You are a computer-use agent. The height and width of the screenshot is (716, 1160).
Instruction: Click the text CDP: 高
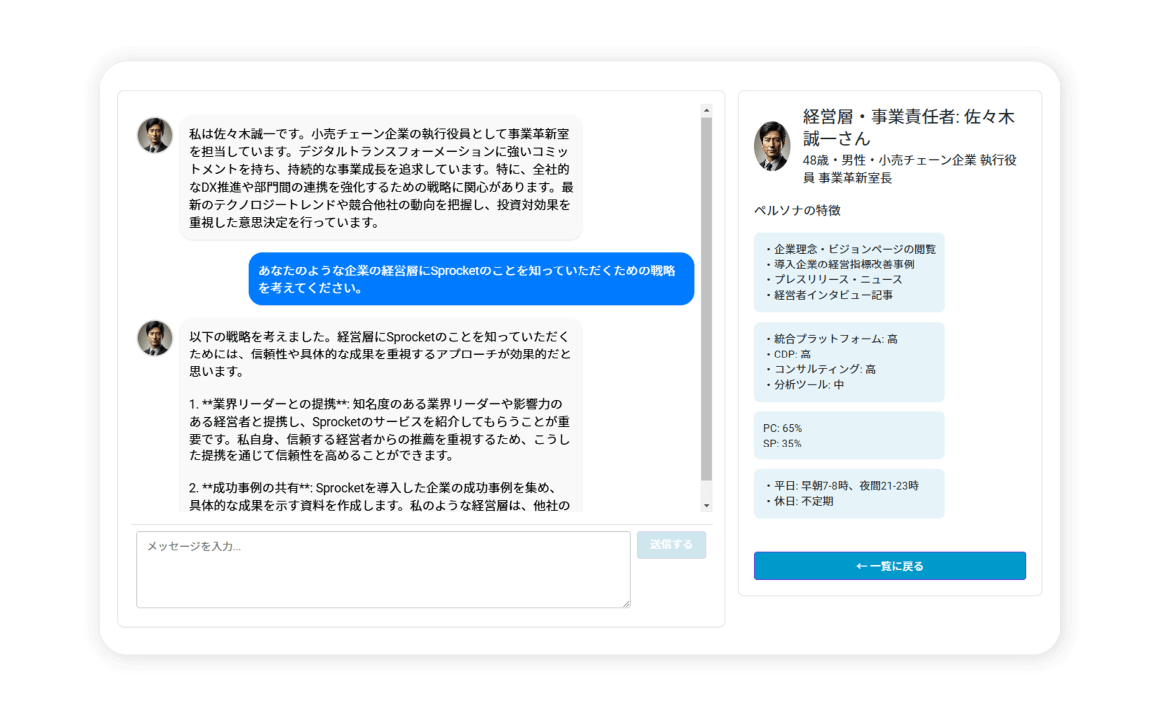coord(792,354)
